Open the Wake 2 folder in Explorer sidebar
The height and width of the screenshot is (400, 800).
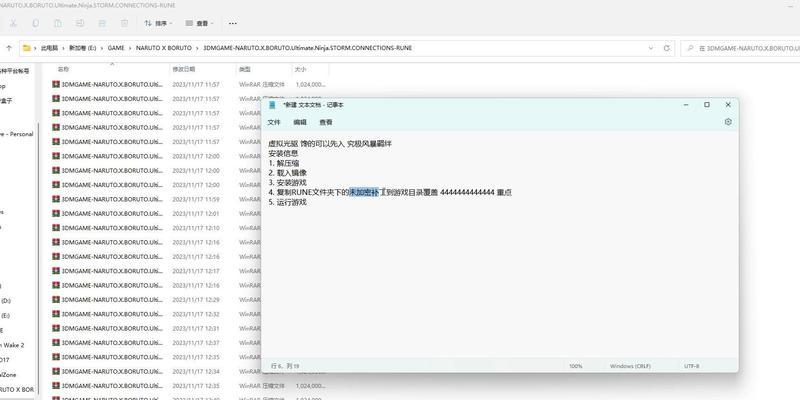(12, 345)
